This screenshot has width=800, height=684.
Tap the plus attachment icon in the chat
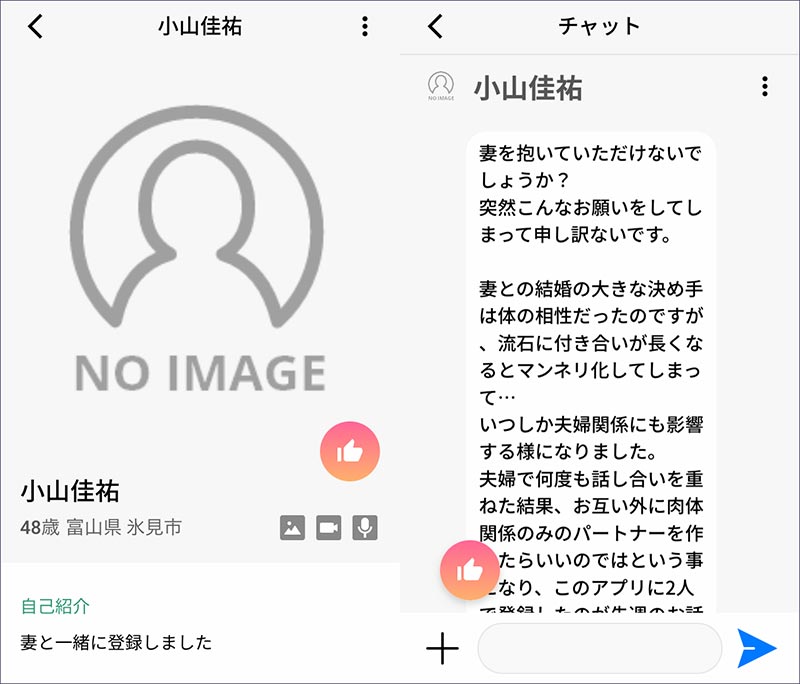pos(441,647)
